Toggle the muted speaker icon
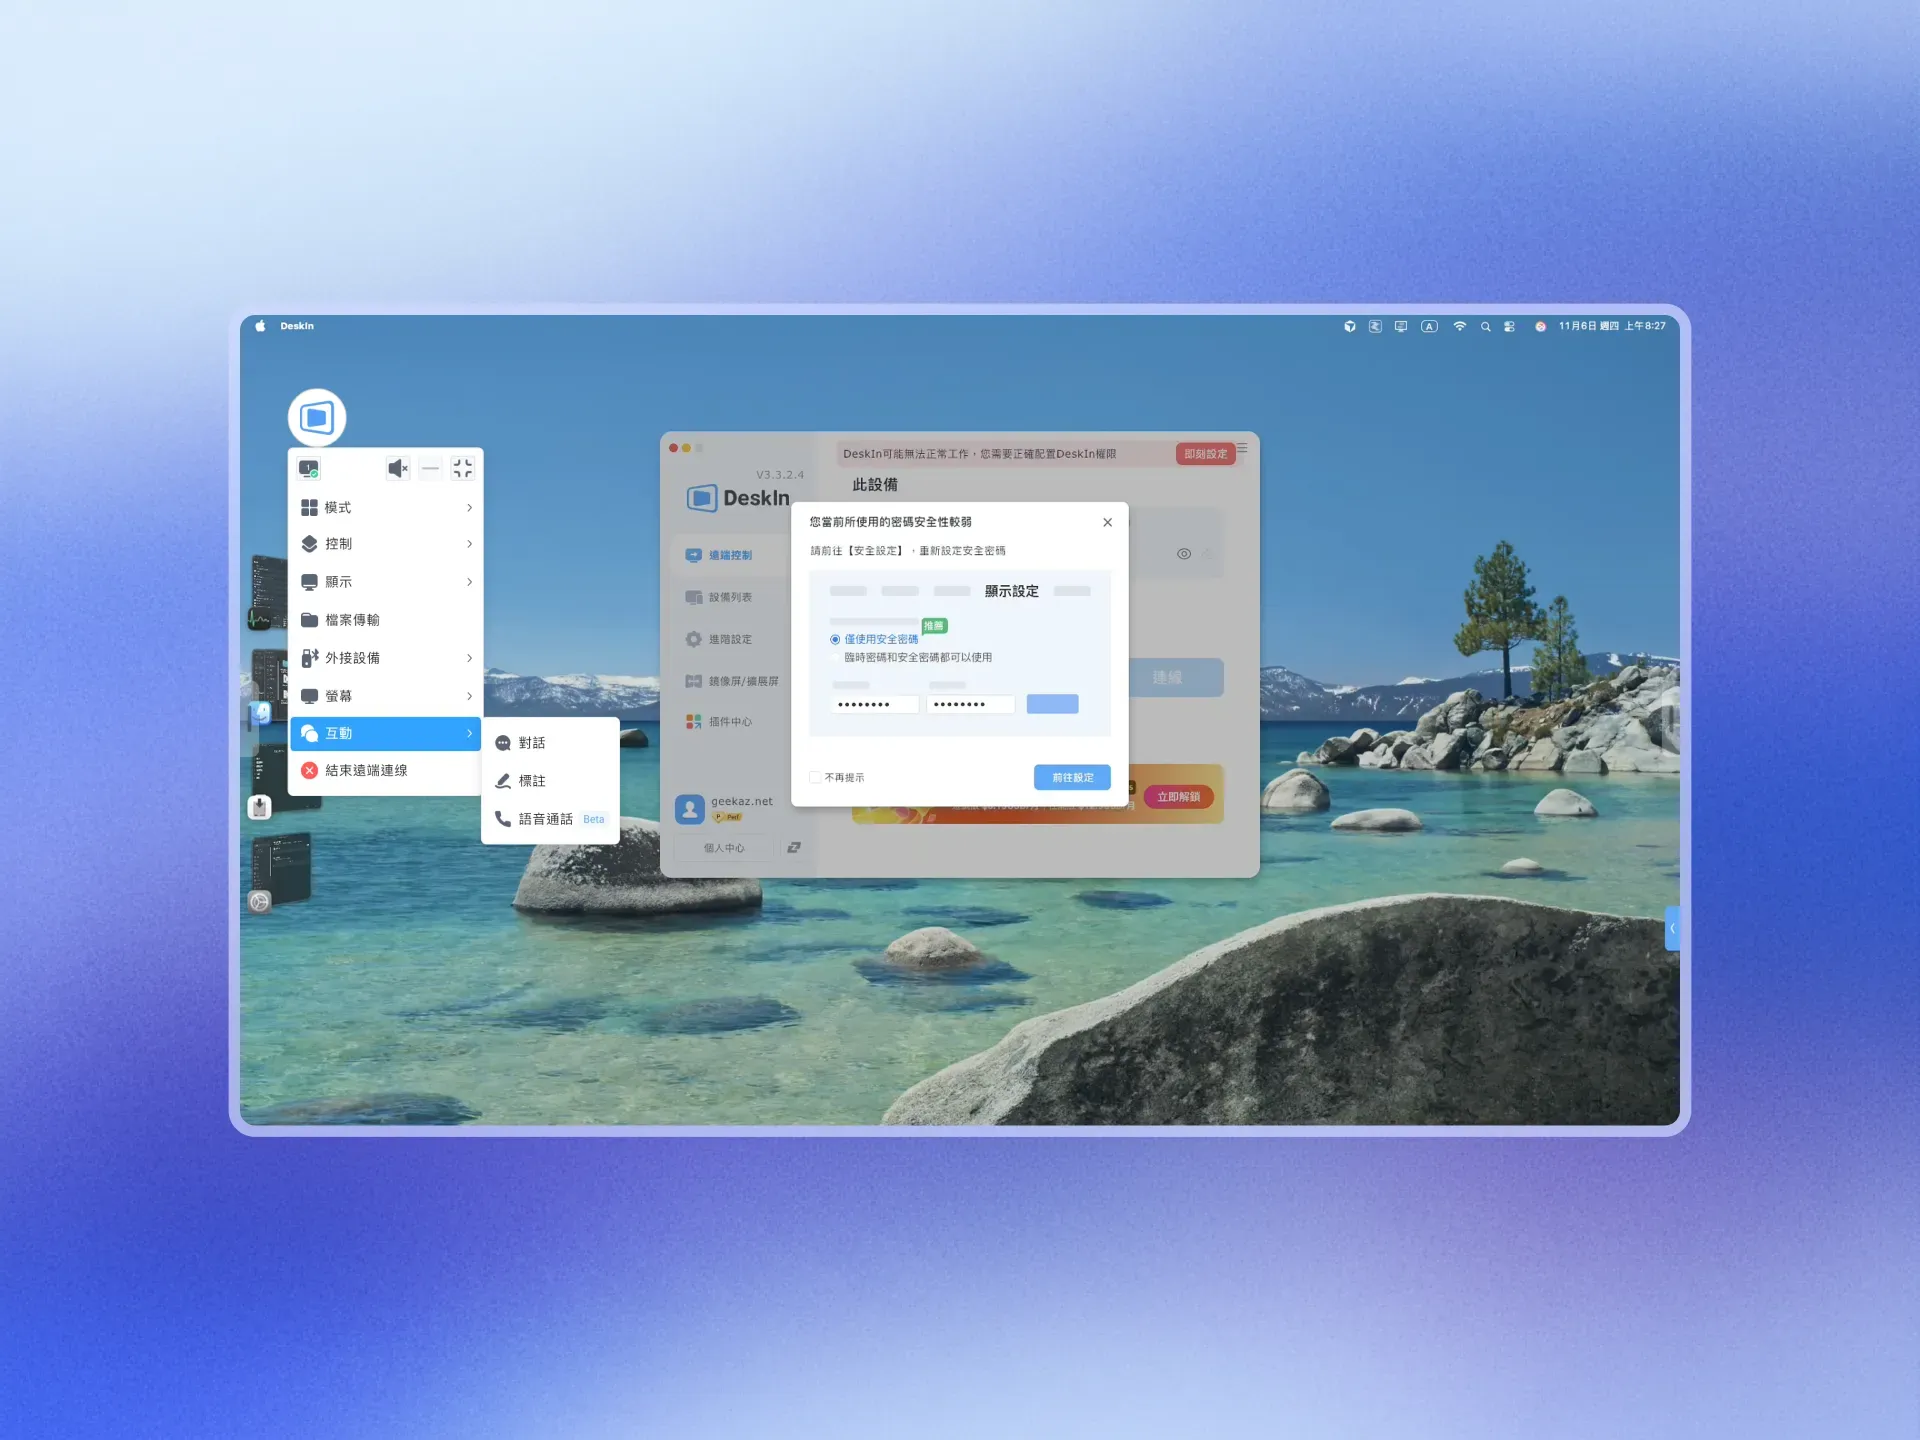 [x=398, y=469]
